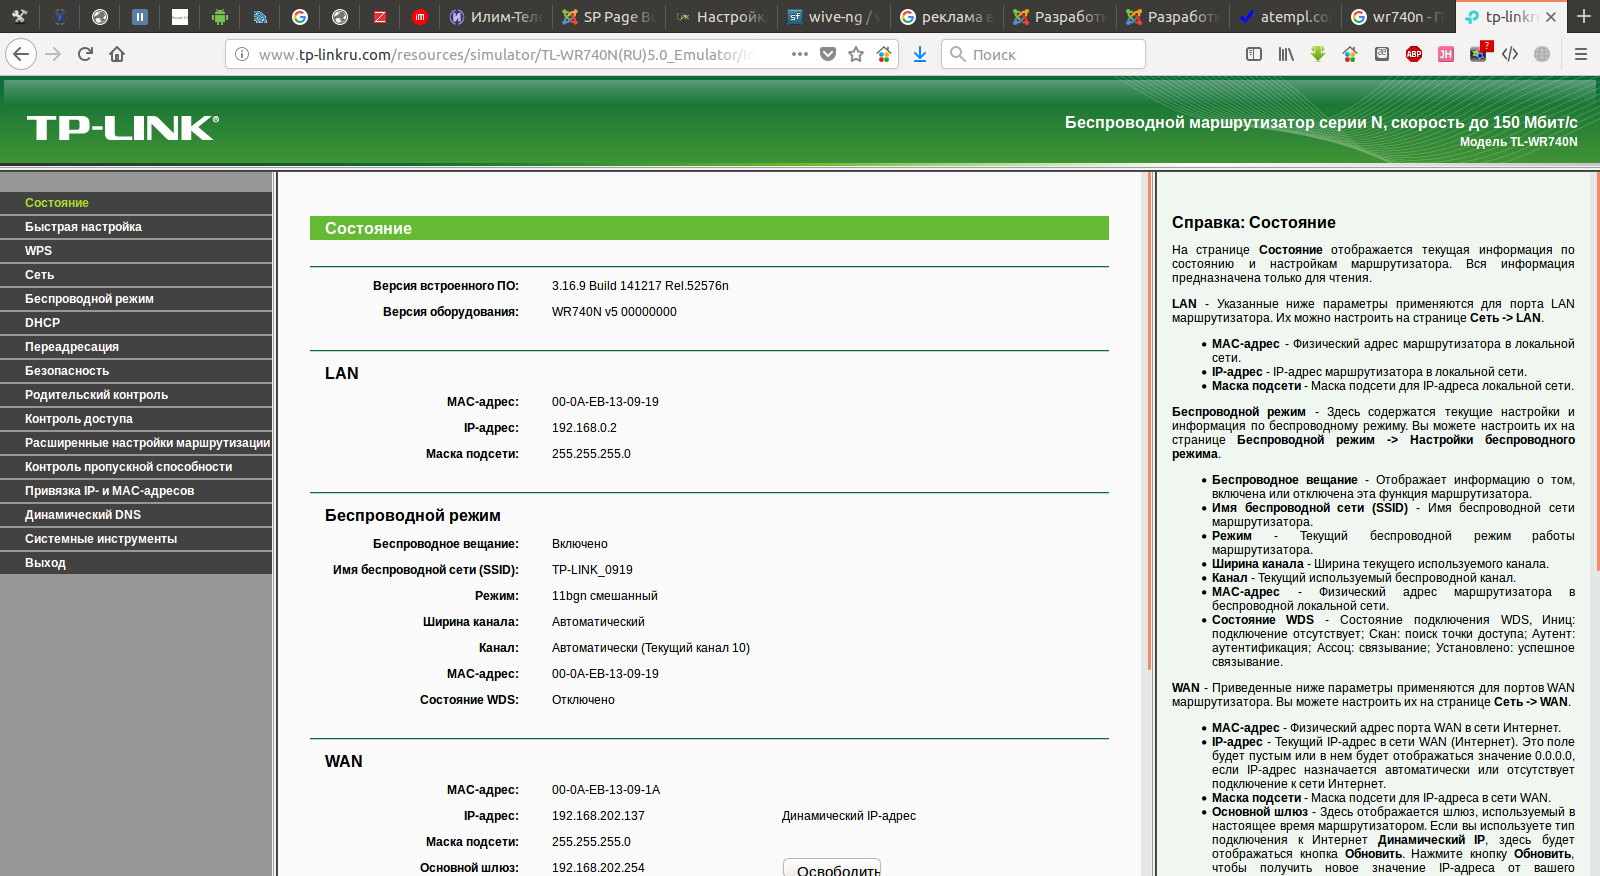Click the Динамический IP-адрес WAN type text
1600x876 pixels.
point(849,816)
